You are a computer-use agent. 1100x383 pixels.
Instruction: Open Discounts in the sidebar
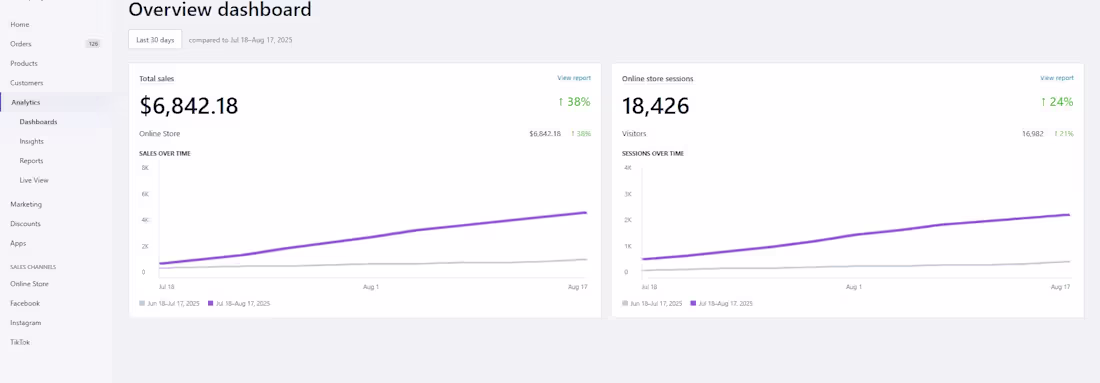pos(25,224)
